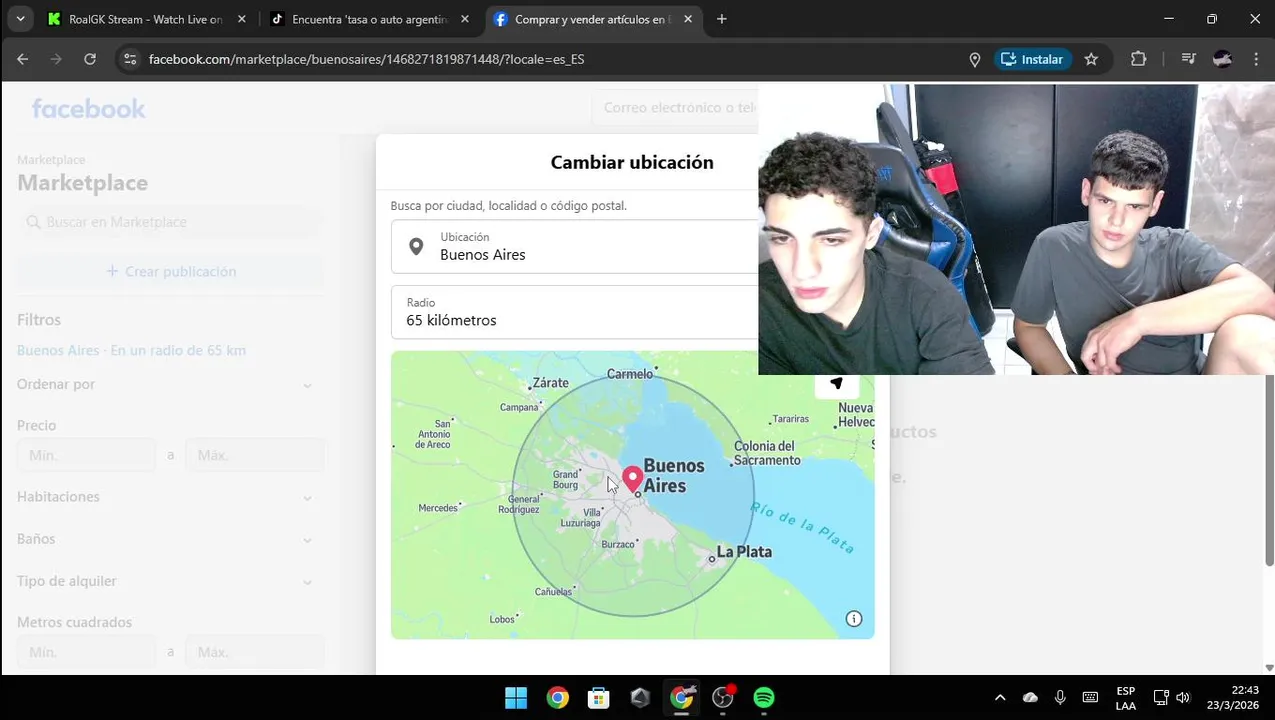Close the Facebook Marketplace tab
The height and width of the screenshot is (720, 1275).
pos(688,19)
